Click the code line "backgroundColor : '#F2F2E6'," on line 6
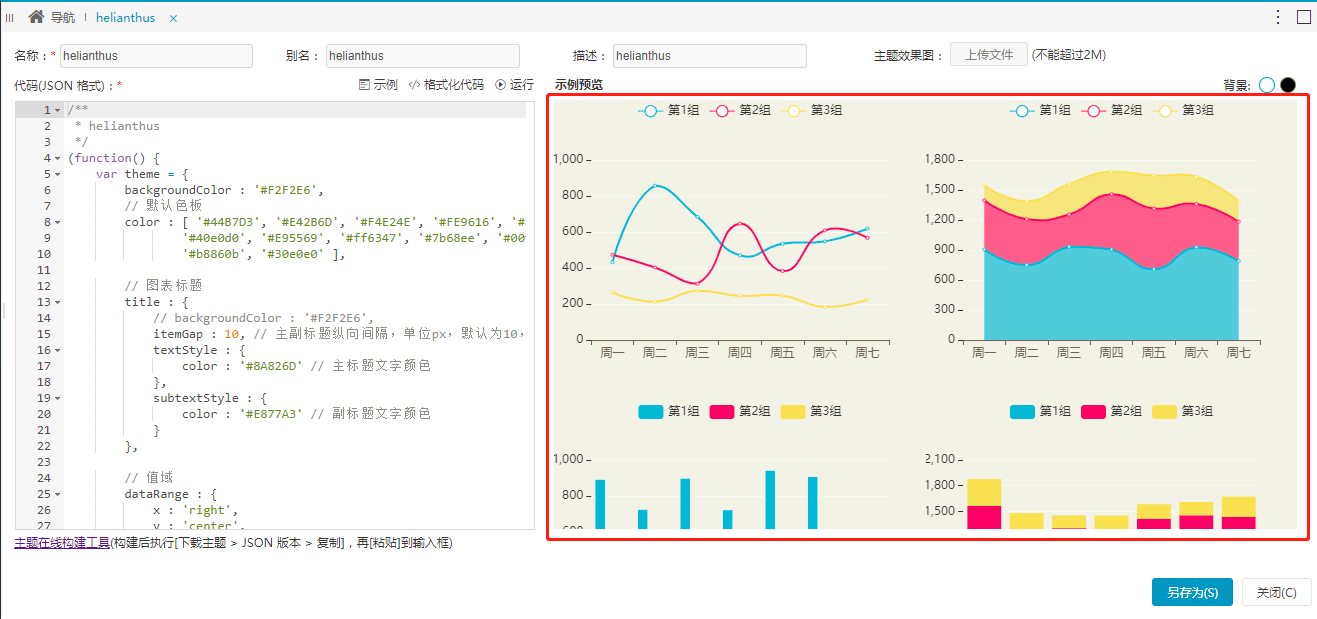 224,190
